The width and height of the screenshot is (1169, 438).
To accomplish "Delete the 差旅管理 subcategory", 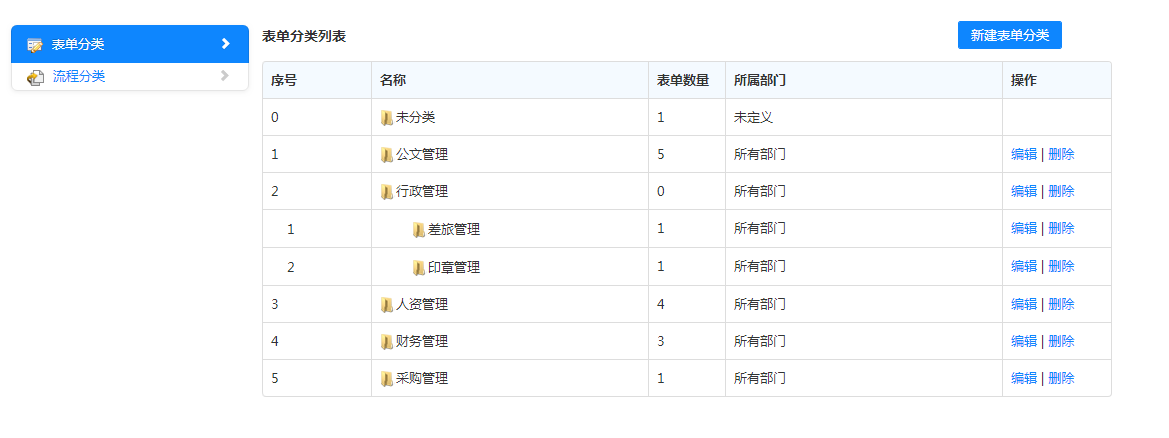I will (1061, 229).
